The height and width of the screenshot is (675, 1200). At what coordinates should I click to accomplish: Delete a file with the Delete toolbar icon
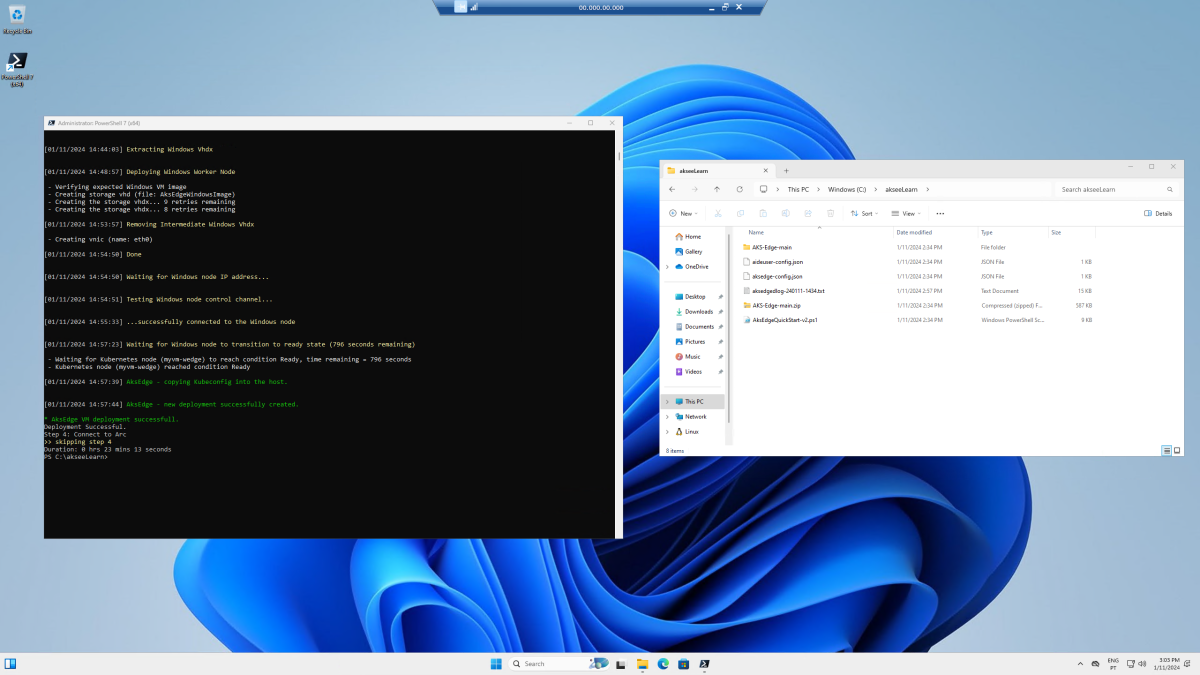coord(830,213)
